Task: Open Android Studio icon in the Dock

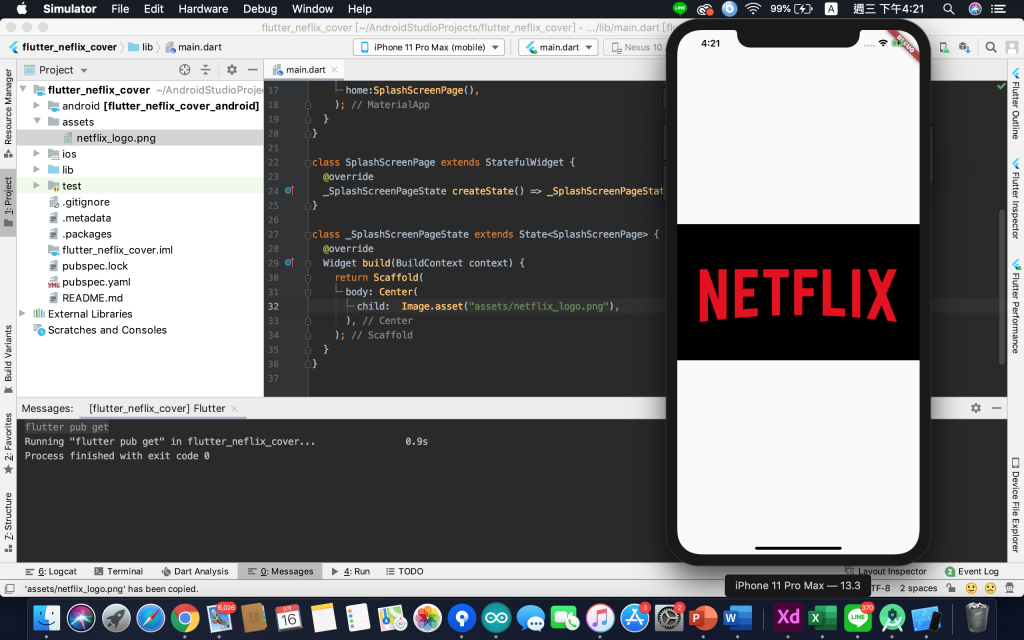Action: [892, 617]
